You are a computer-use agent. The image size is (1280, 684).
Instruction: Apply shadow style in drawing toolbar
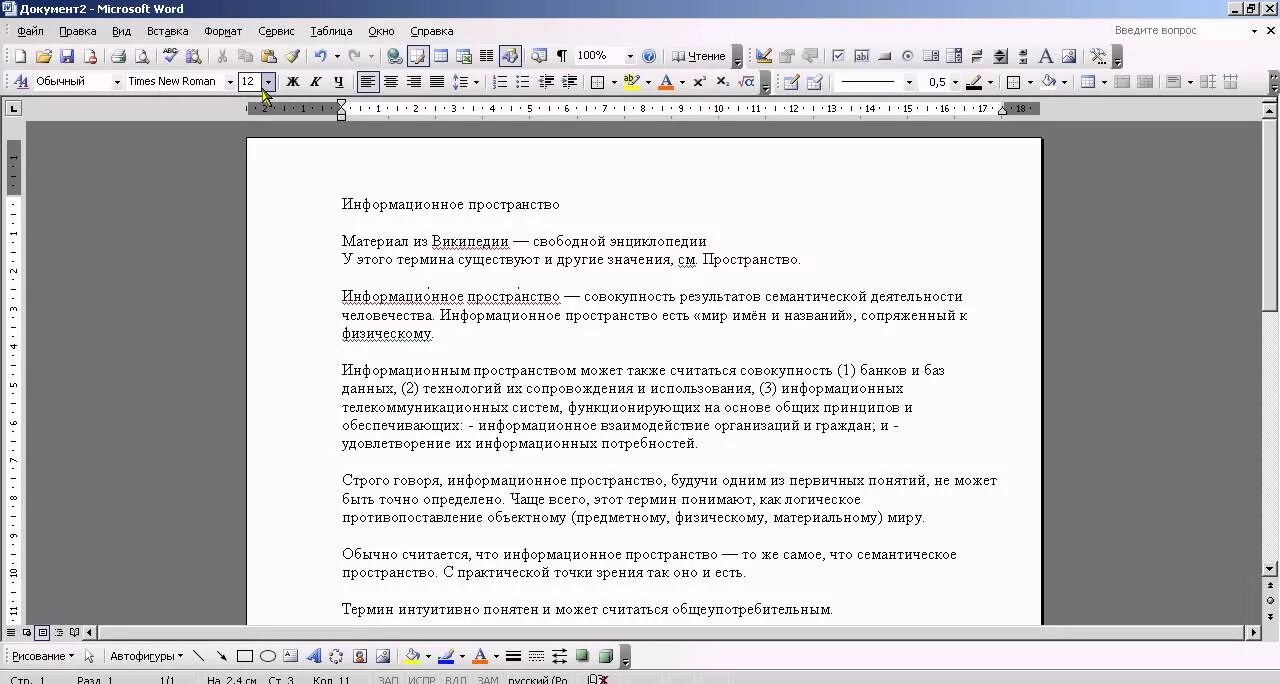click(x=582, y=656)
